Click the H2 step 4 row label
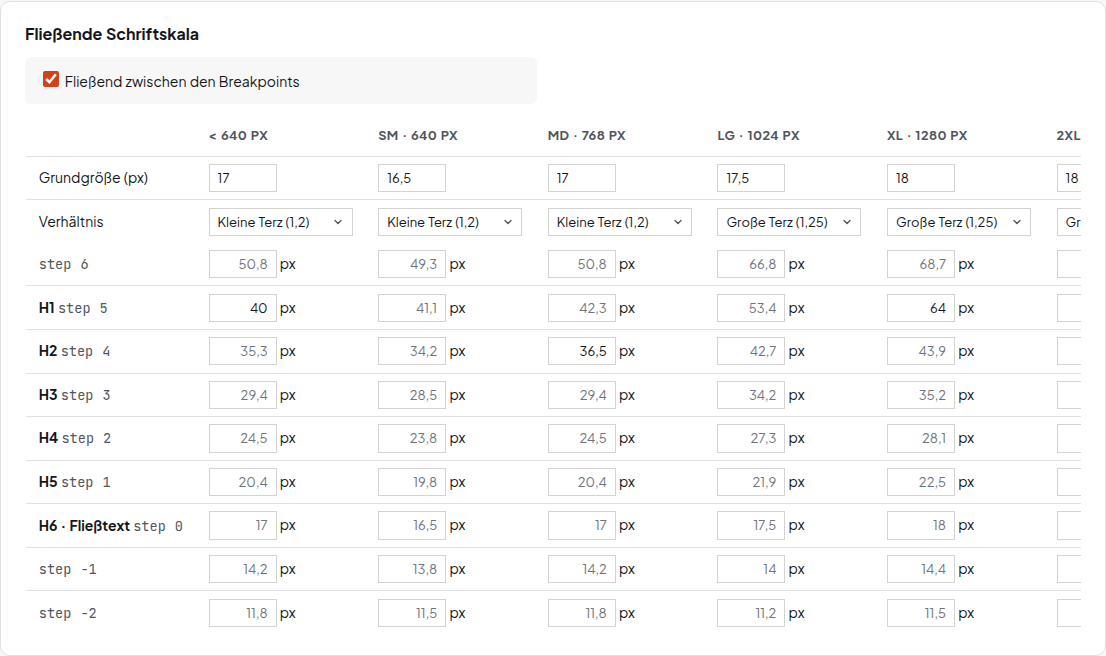This screenshot has width=1106, height=656. tap(75, 351)
